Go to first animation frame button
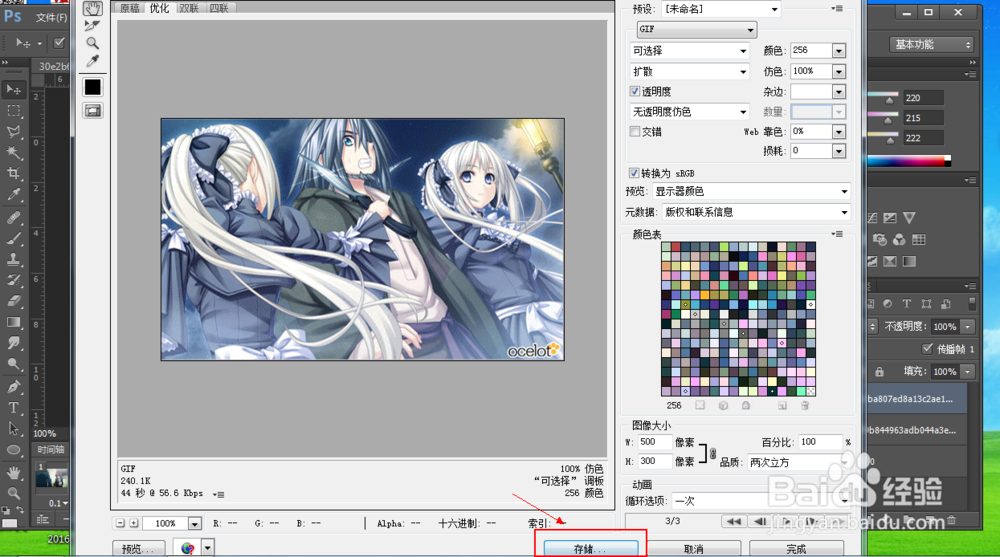This screenshot has height=557, width=1000. (734, 521)
